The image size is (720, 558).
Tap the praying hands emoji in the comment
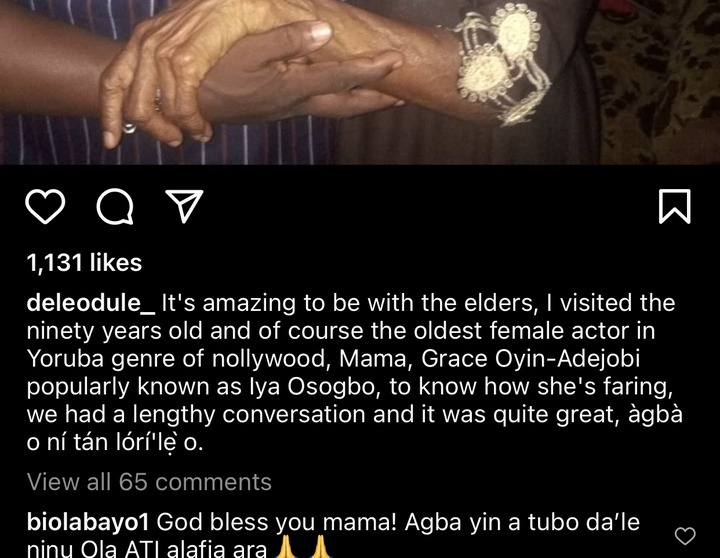point(303,547)
